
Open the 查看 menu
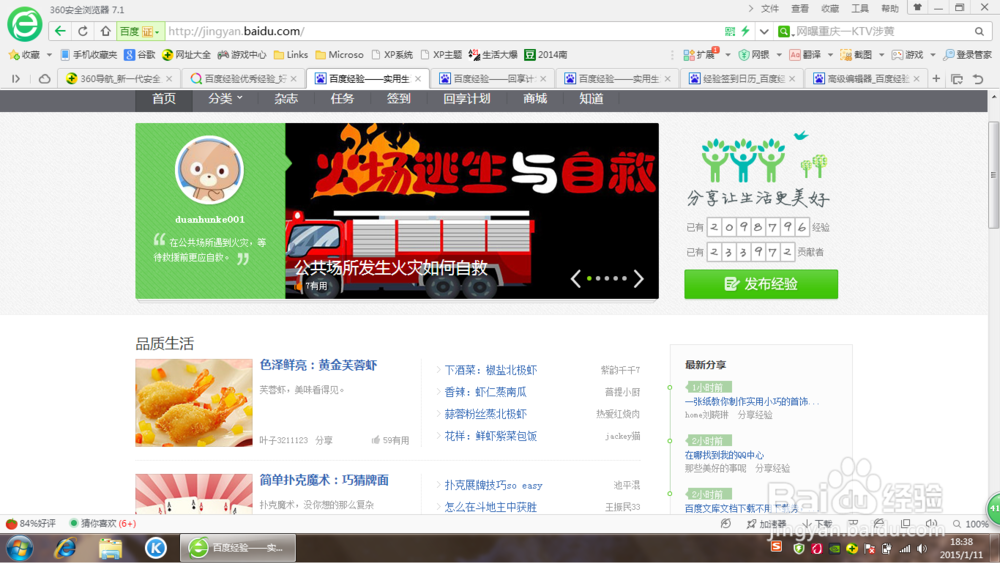[x=800, y=8]
